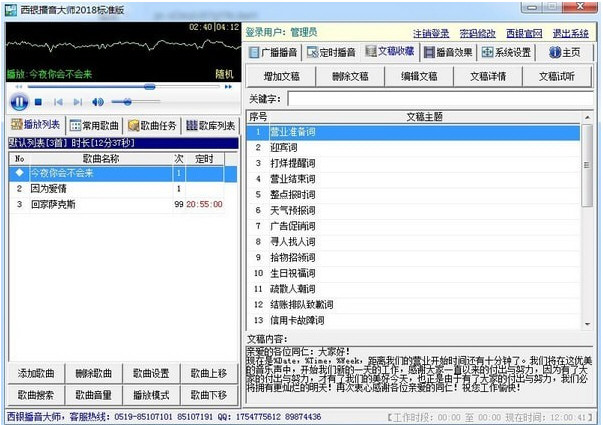
Task: Select the song 今夜你会不会来
Action: [x=123, y=173]
